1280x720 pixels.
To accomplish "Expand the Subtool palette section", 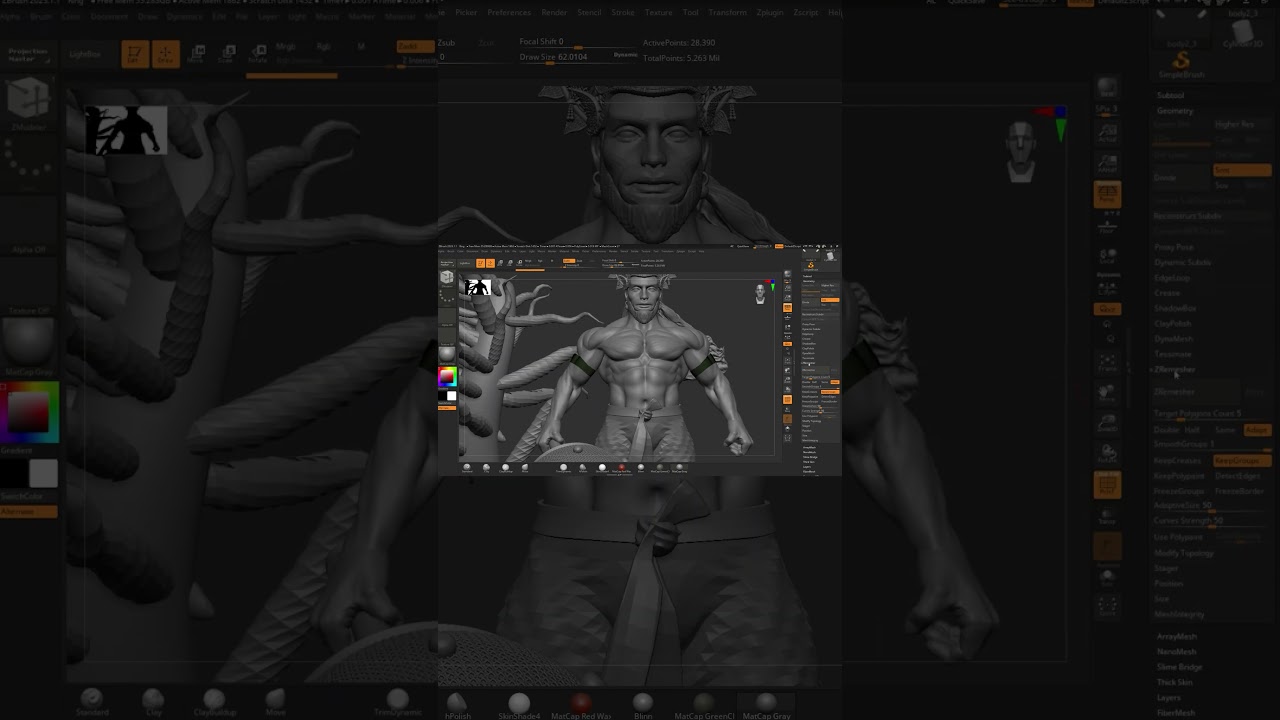I will click(1170, 95).
